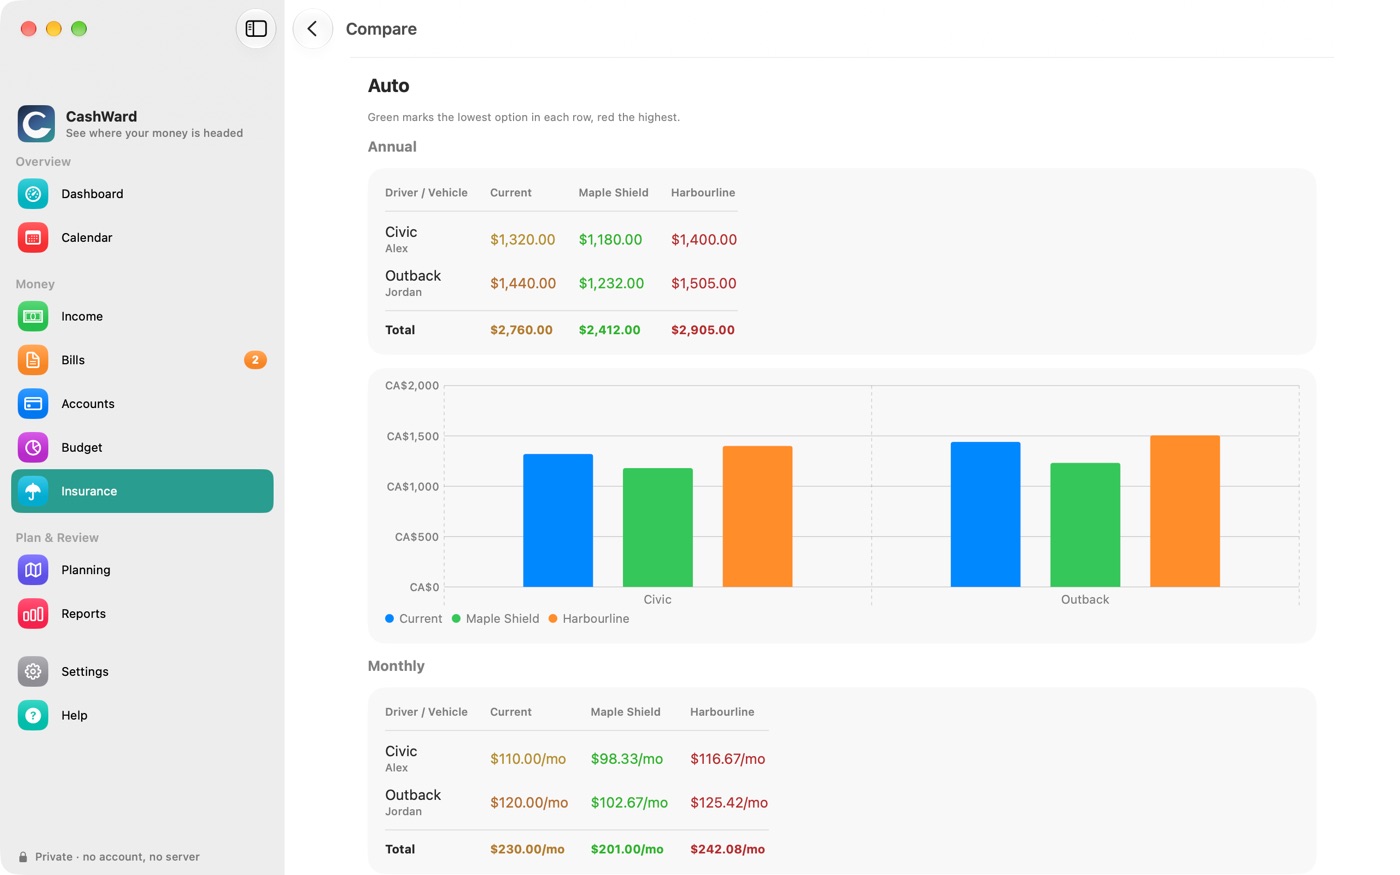Click the monthly total $230.00/mo
The height and width of the screenshot is (875, 1400).
tap(527, 849)
